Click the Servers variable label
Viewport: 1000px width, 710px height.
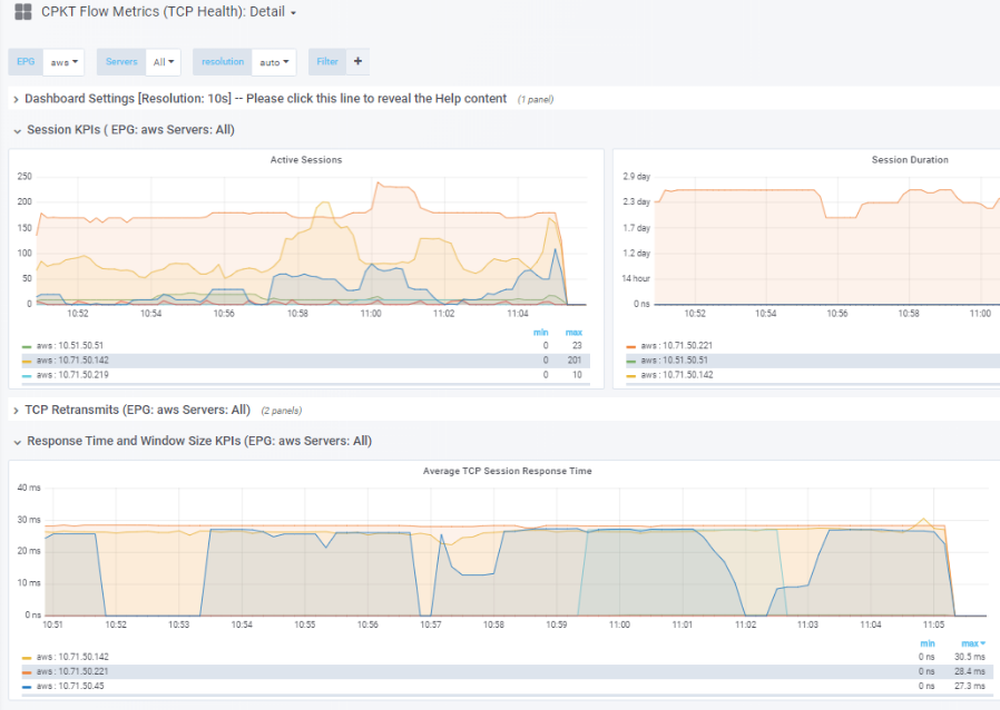pyautogui.click(x=121, y=61)
